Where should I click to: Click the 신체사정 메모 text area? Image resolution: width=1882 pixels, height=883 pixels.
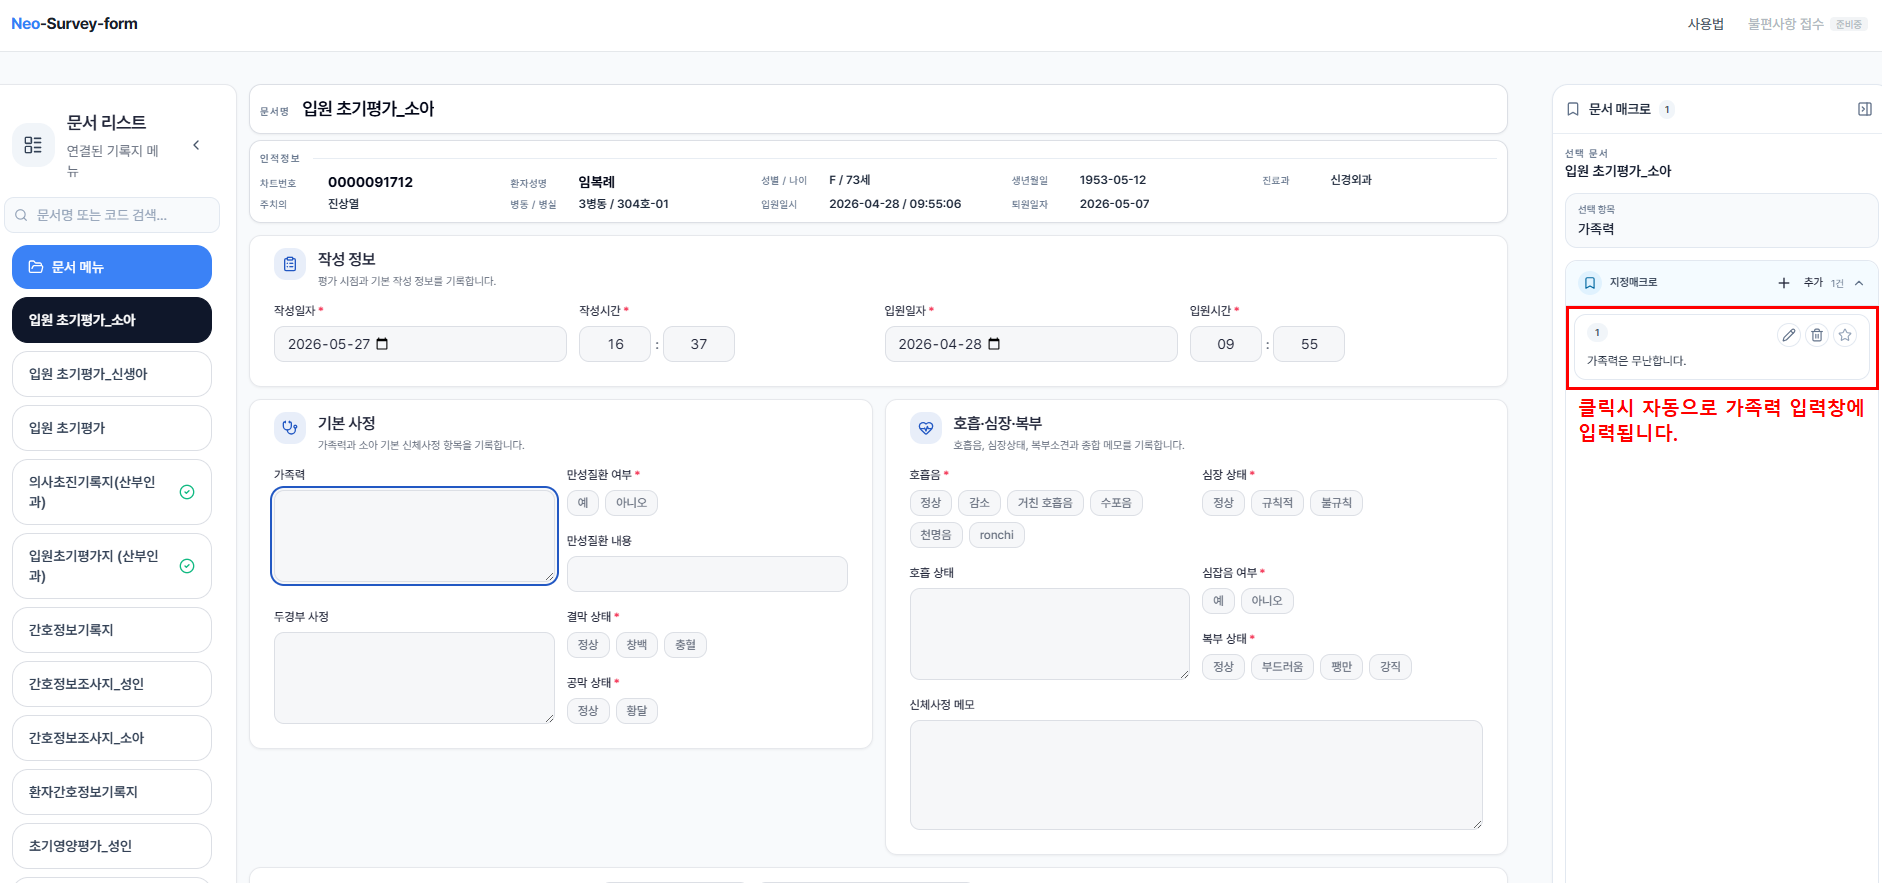(x=1196, y=775)
